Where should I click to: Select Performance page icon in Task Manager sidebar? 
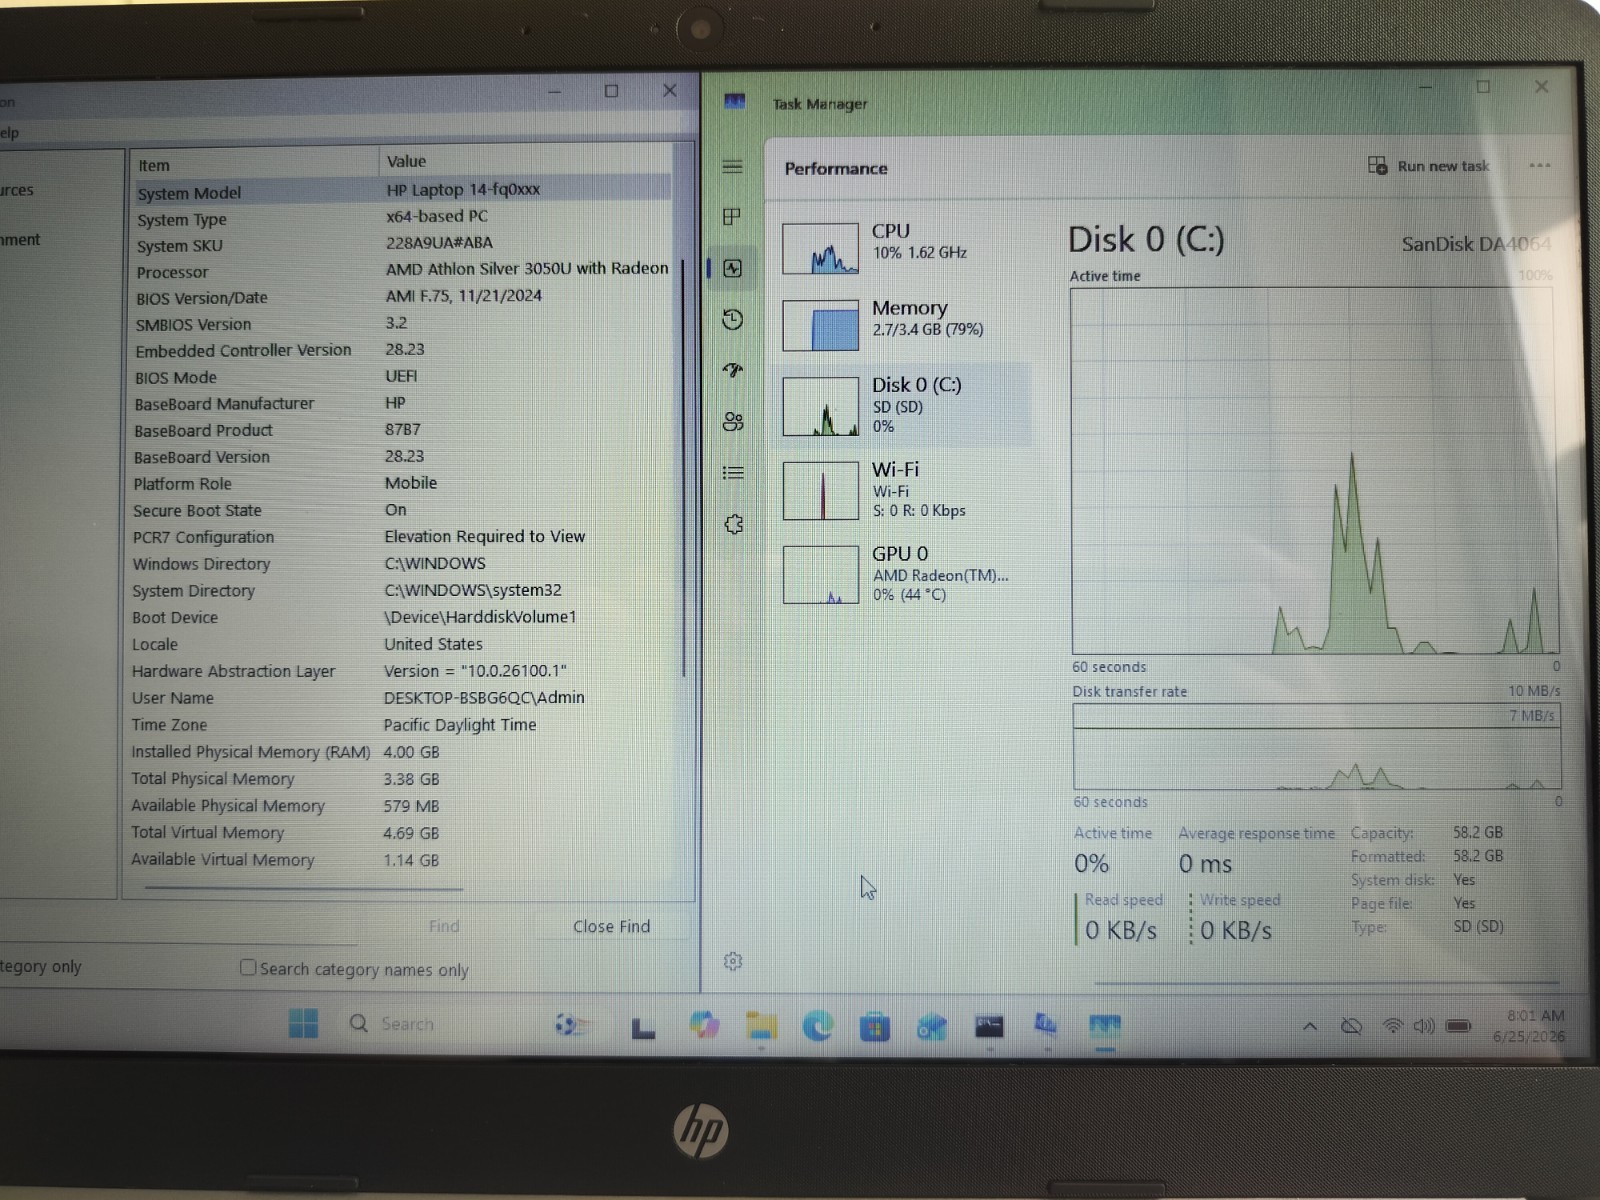[732, 268]
